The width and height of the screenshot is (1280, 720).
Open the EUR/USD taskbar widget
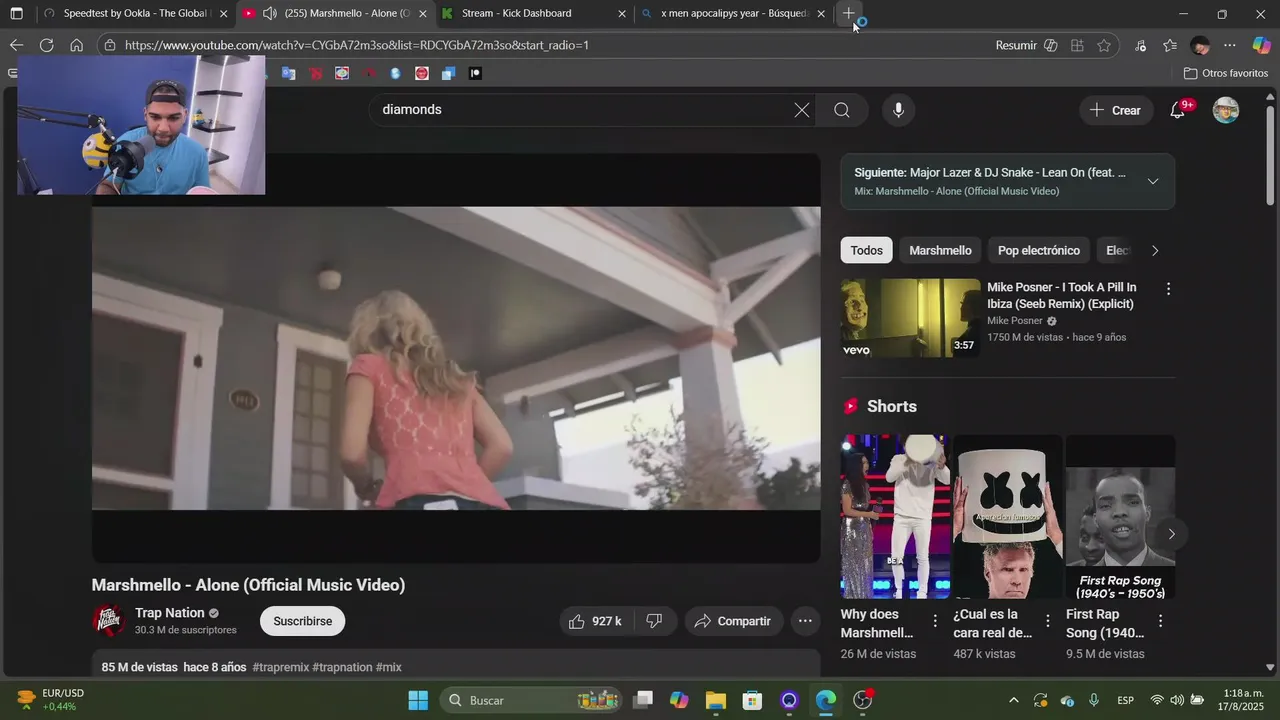[52, 700]
